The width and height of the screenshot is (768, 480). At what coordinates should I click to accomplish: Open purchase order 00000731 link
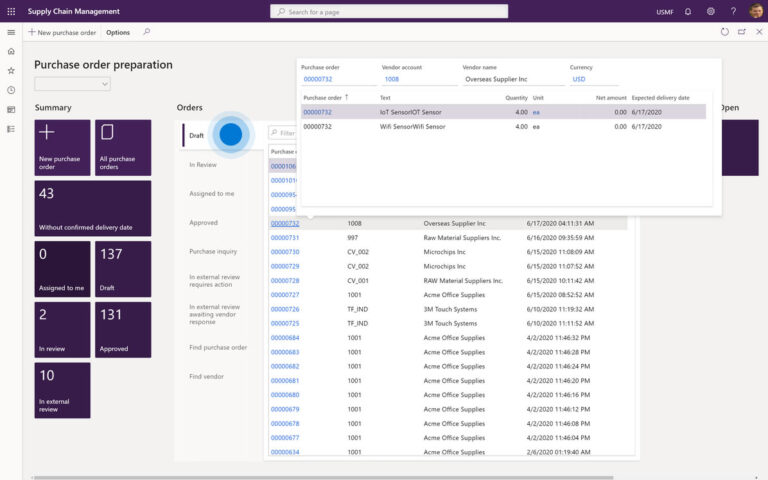coord(285,238)
